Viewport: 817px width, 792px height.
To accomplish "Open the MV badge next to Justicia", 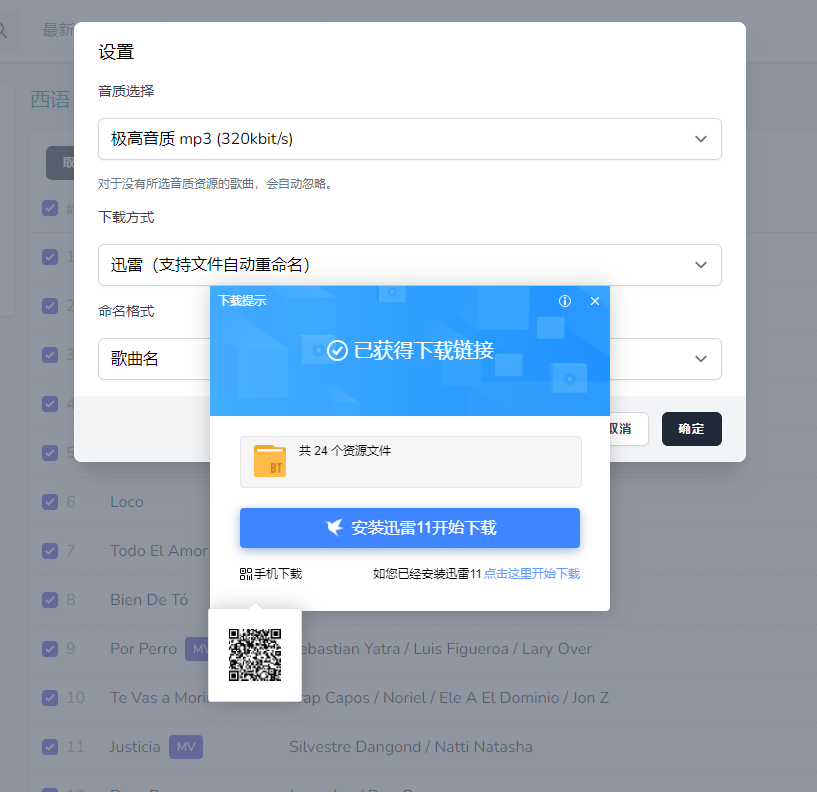I will pos(185,747).
